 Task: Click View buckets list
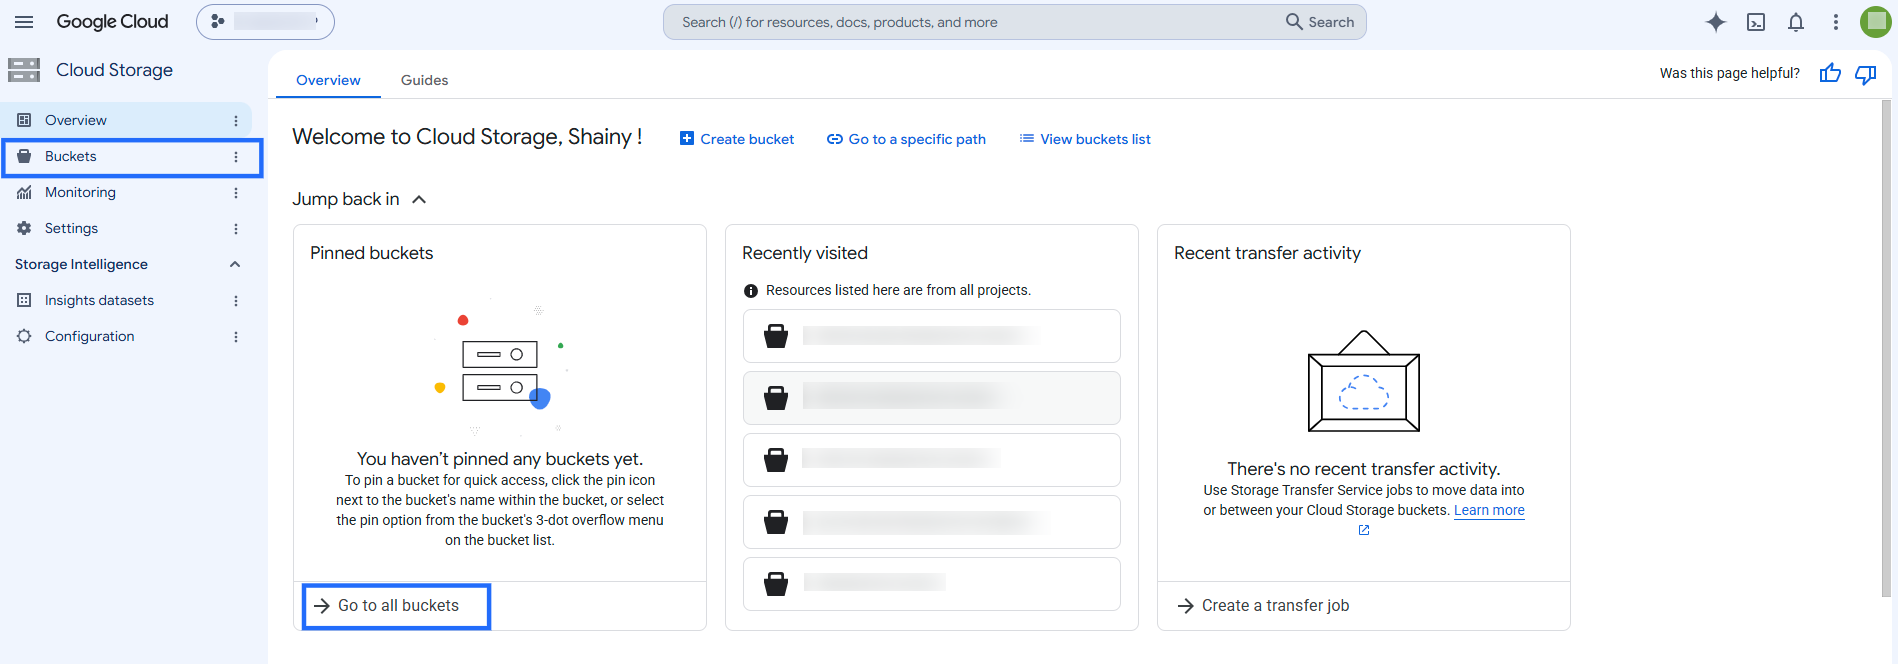pyautogui.click(x=1085, y=139)
